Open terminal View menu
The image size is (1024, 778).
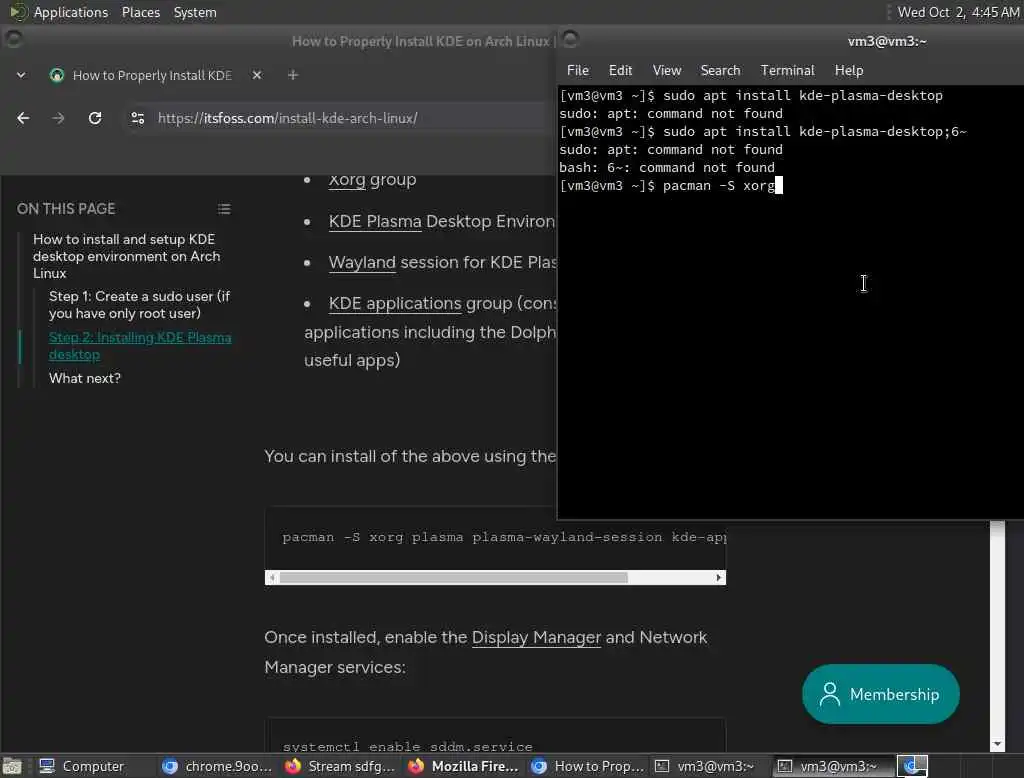tap(667, 71)
